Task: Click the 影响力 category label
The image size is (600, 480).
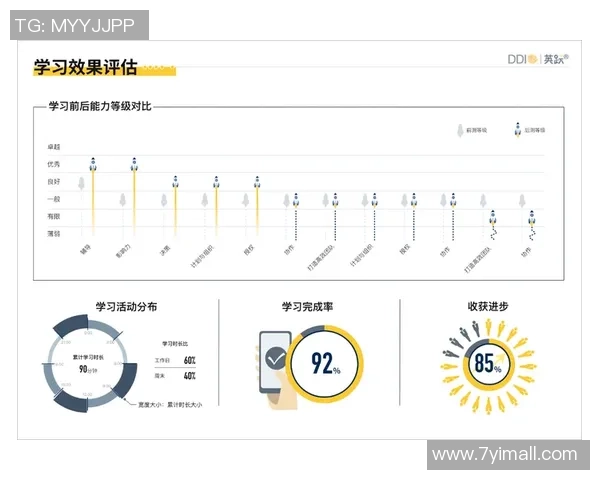Action: point(123,251)
